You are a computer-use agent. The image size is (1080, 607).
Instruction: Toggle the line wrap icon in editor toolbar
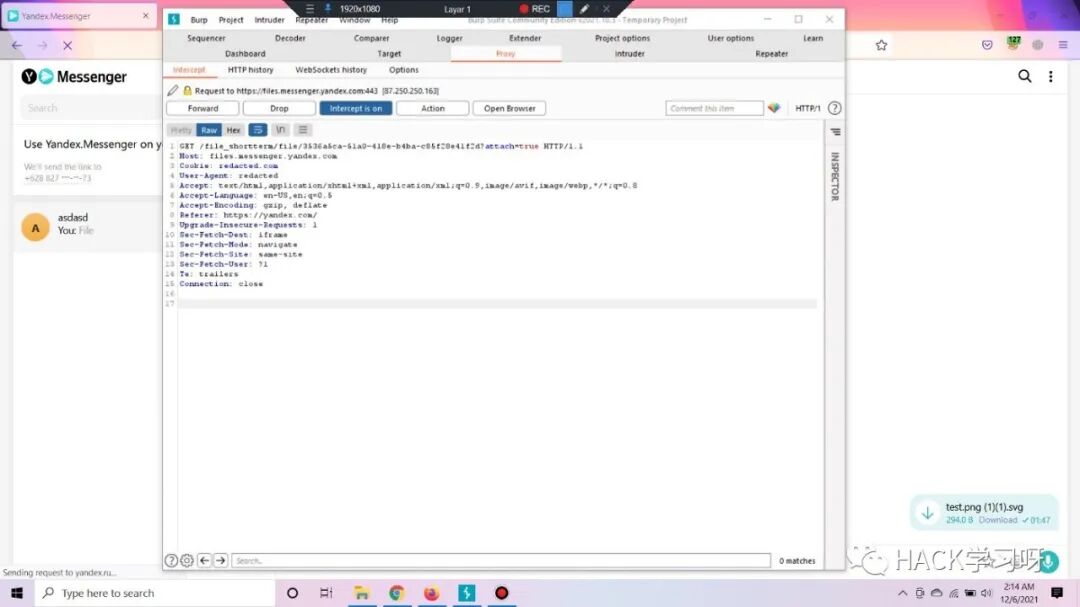(x=258, y=130)
